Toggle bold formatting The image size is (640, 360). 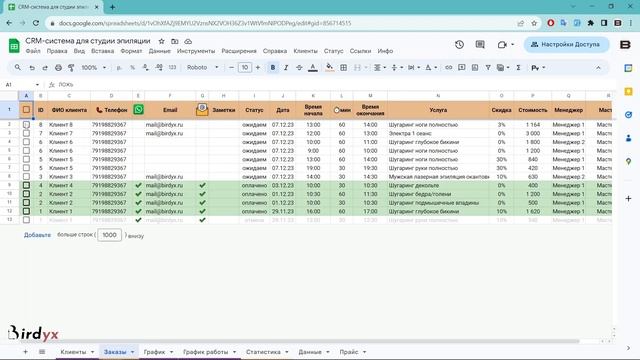pos(273,68)
